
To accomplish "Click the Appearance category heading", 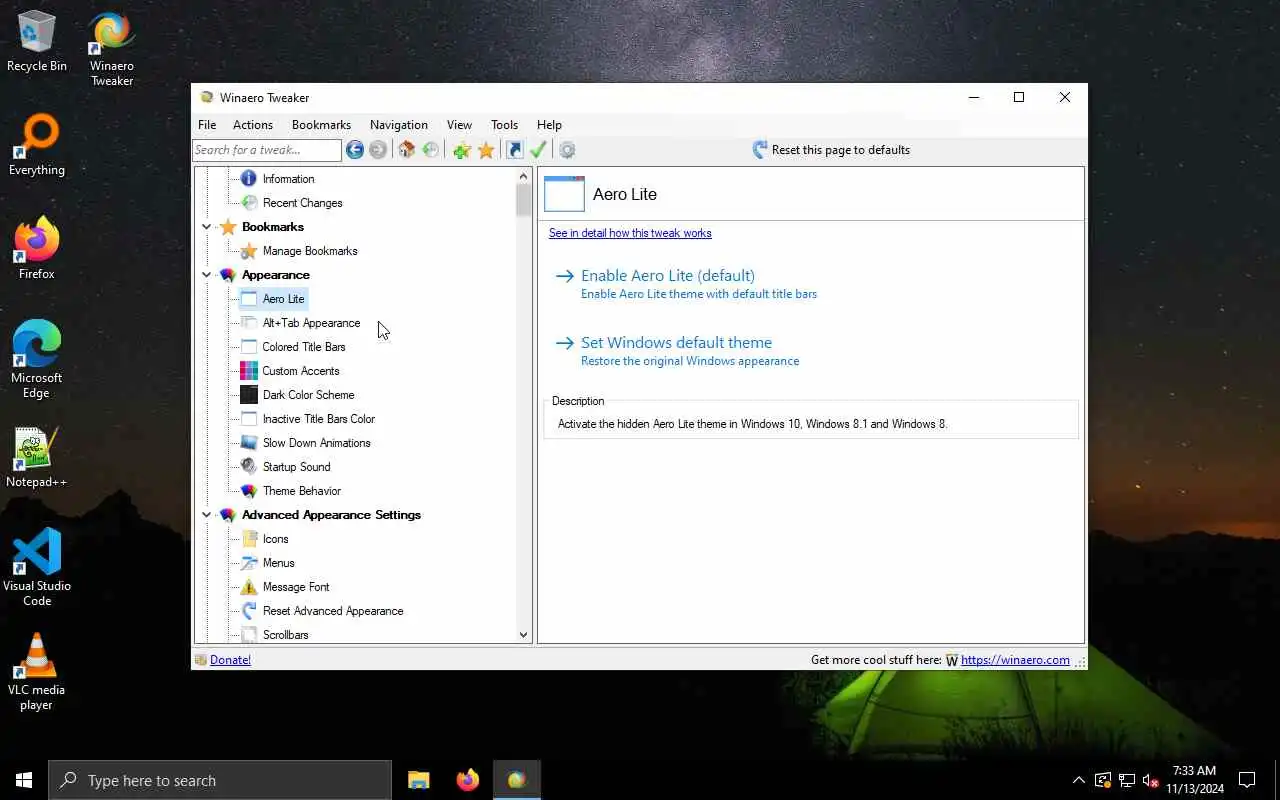I will tap(276, 275).
